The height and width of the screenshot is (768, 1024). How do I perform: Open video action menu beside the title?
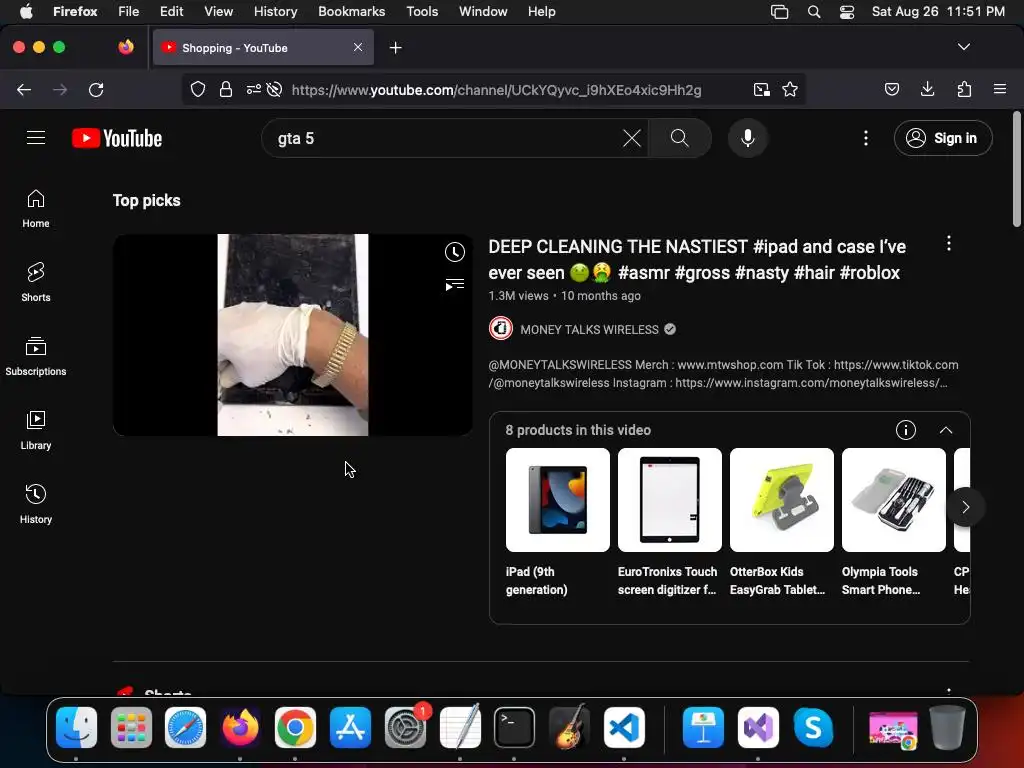(949, 244)
